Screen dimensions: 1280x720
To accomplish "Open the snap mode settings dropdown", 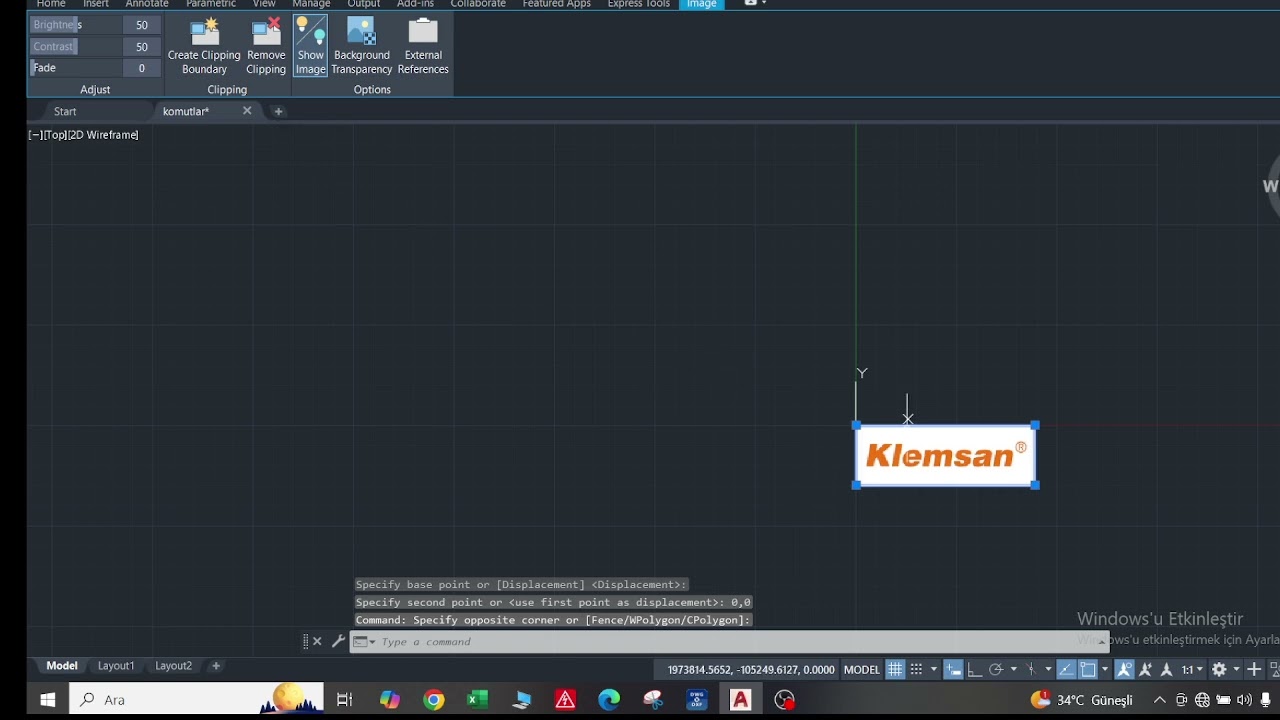I will (934, 670).
